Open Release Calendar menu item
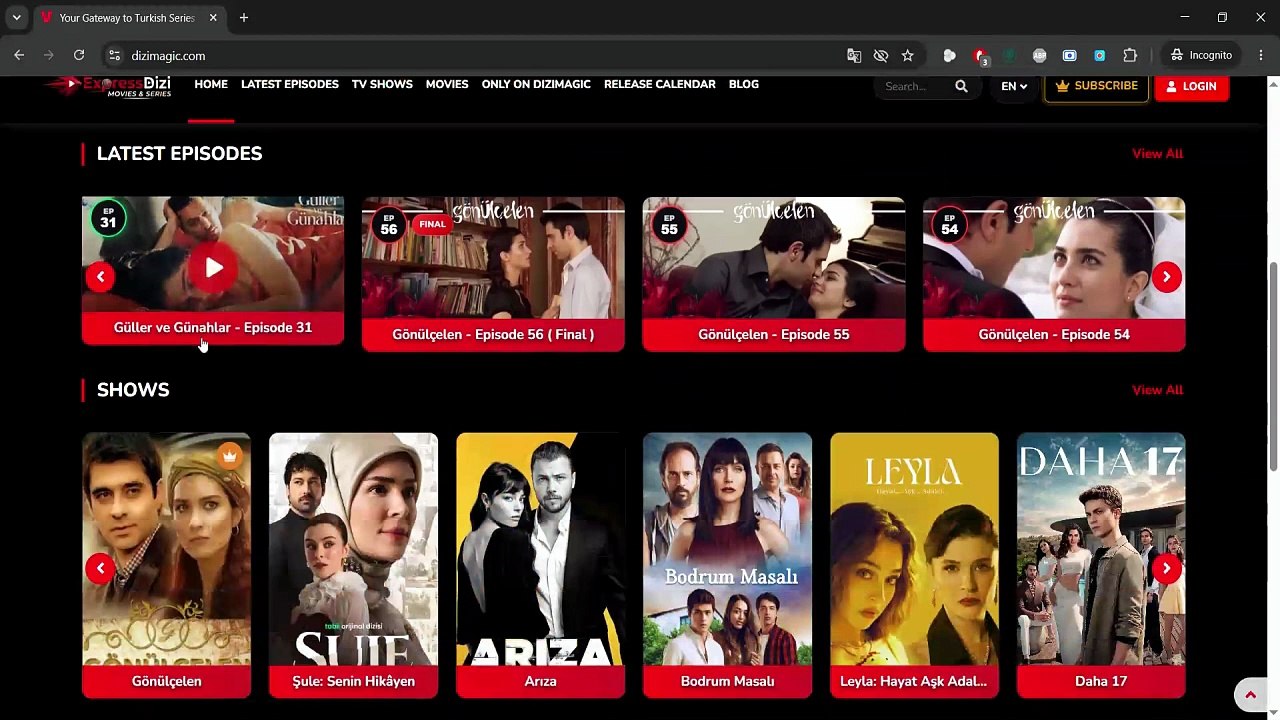Viewport: 1280px width, 720px height. click(x=660, y=85)
